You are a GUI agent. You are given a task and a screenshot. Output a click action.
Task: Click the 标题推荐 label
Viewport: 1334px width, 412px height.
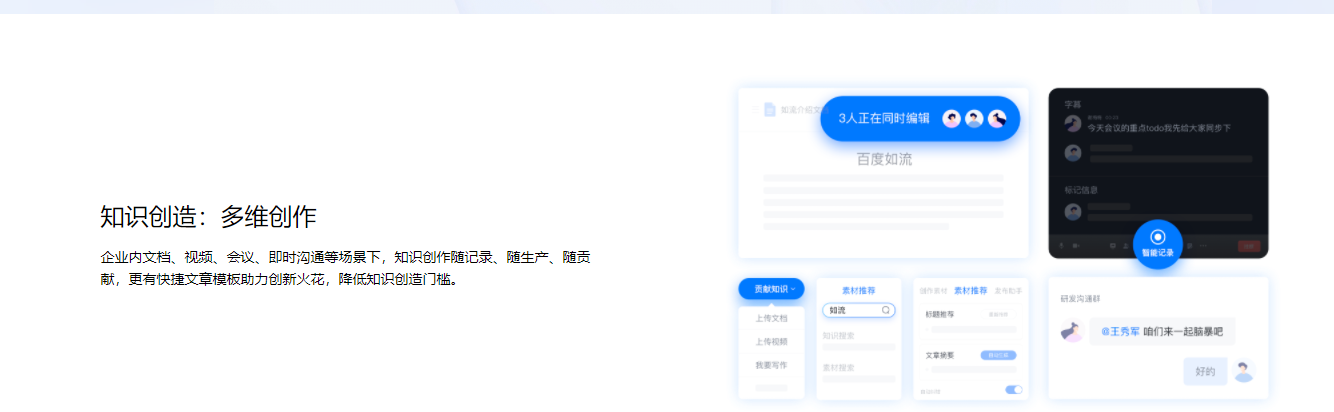coord(941,314)
